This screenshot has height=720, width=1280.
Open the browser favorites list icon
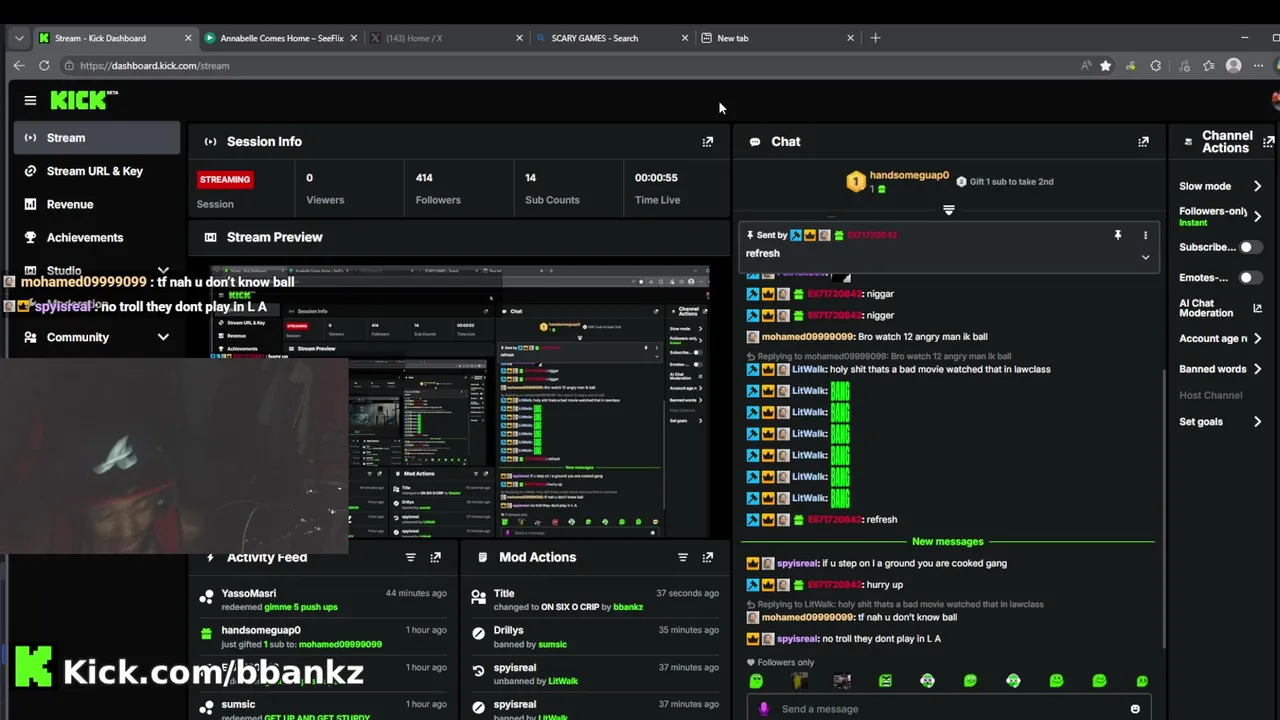point(1208,66)
